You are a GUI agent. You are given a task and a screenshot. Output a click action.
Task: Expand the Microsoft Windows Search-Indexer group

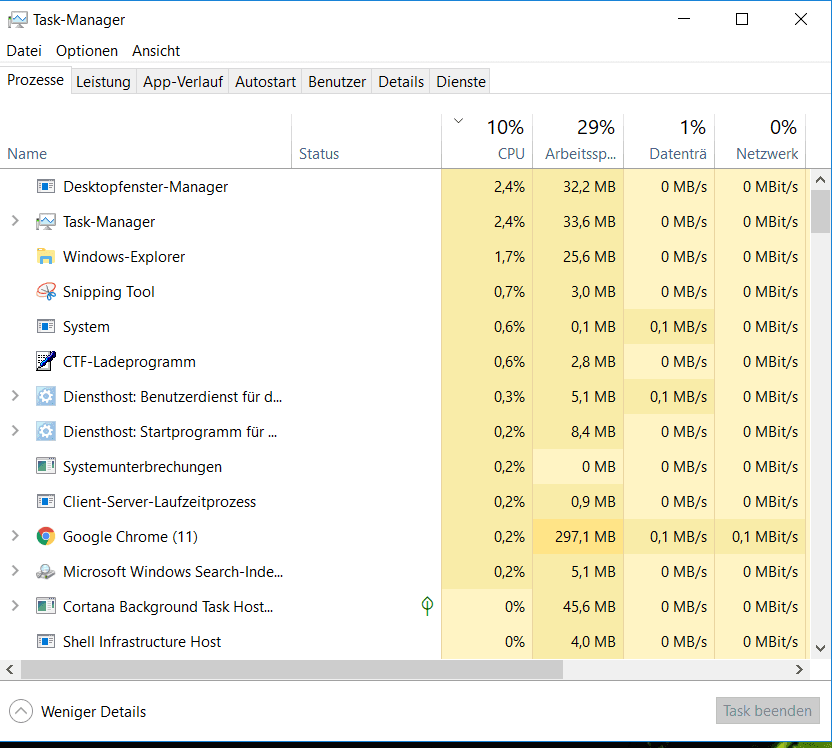tap(15, 571)
